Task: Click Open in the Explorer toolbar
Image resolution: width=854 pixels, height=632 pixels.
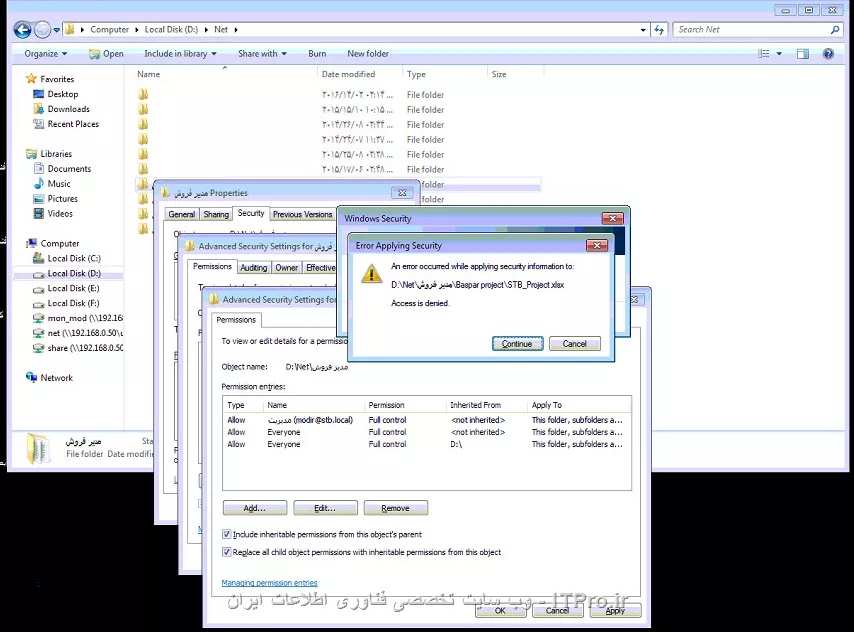Action: tap(106, 53)
